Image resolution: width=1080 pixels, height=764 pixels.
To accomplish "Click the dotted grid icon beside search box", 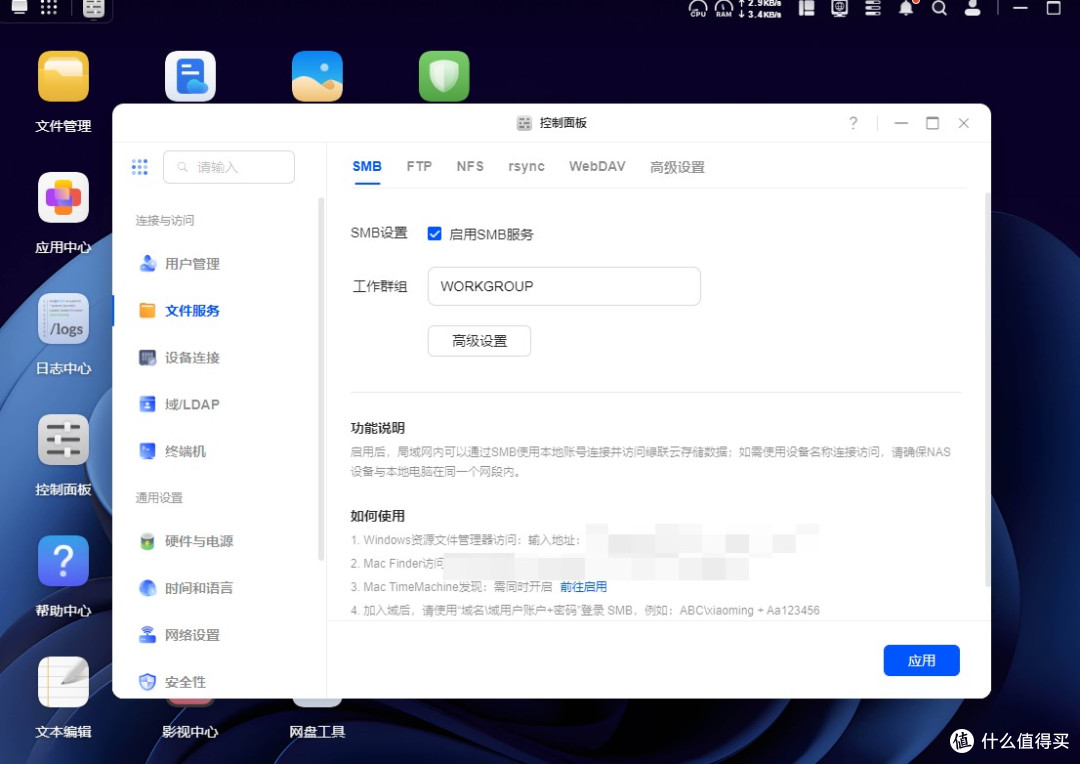I will 140,167.
